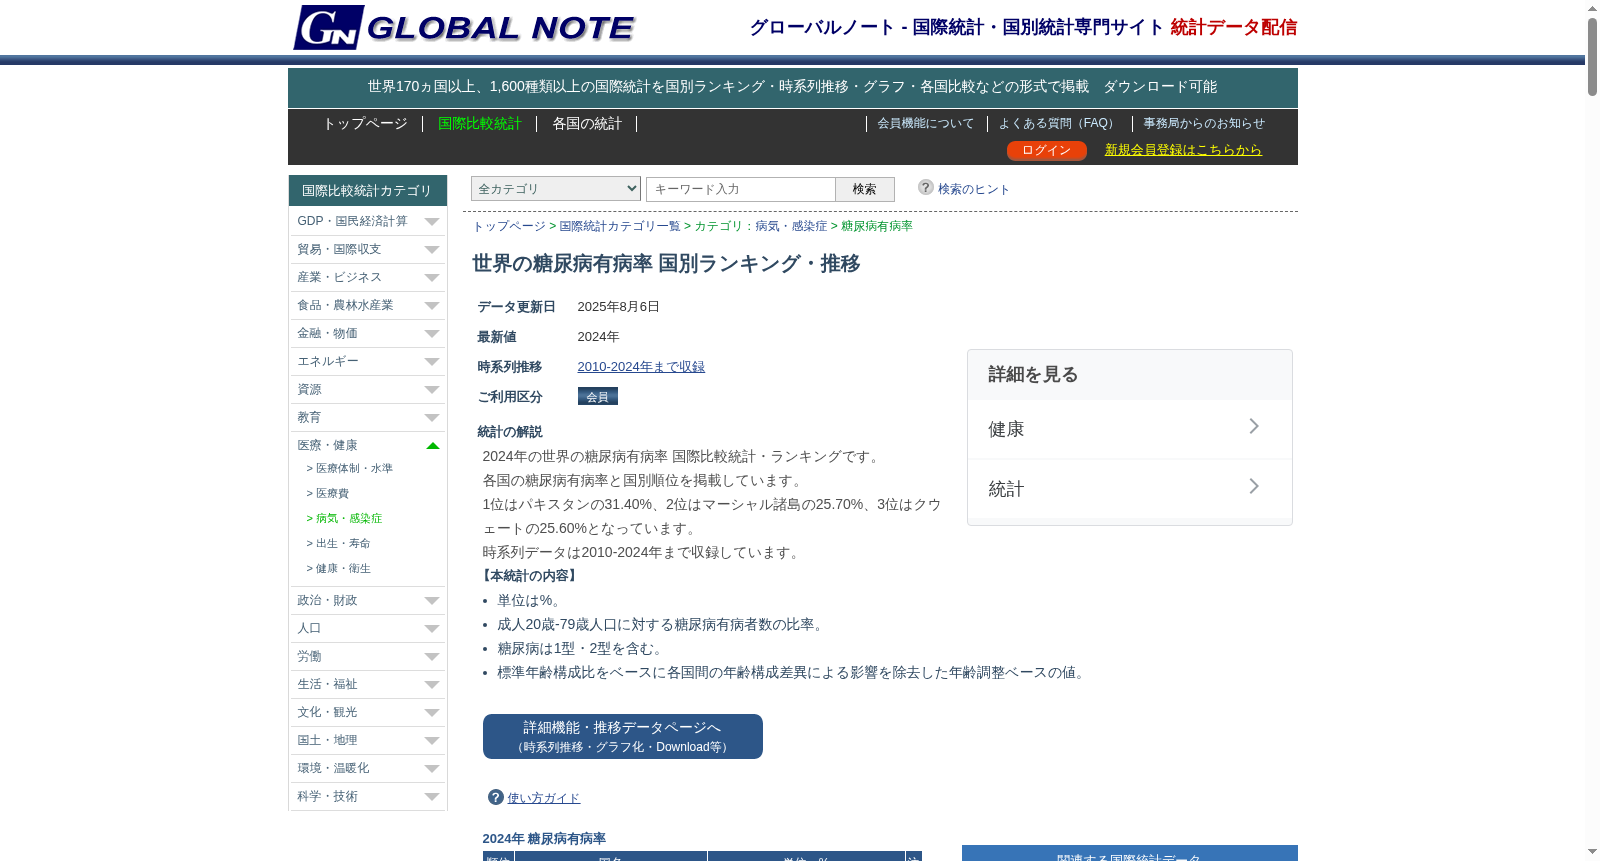
Task: Click breadcrumb 国際統計カテゴリ一覧 link
Action: tap(620, 226)
